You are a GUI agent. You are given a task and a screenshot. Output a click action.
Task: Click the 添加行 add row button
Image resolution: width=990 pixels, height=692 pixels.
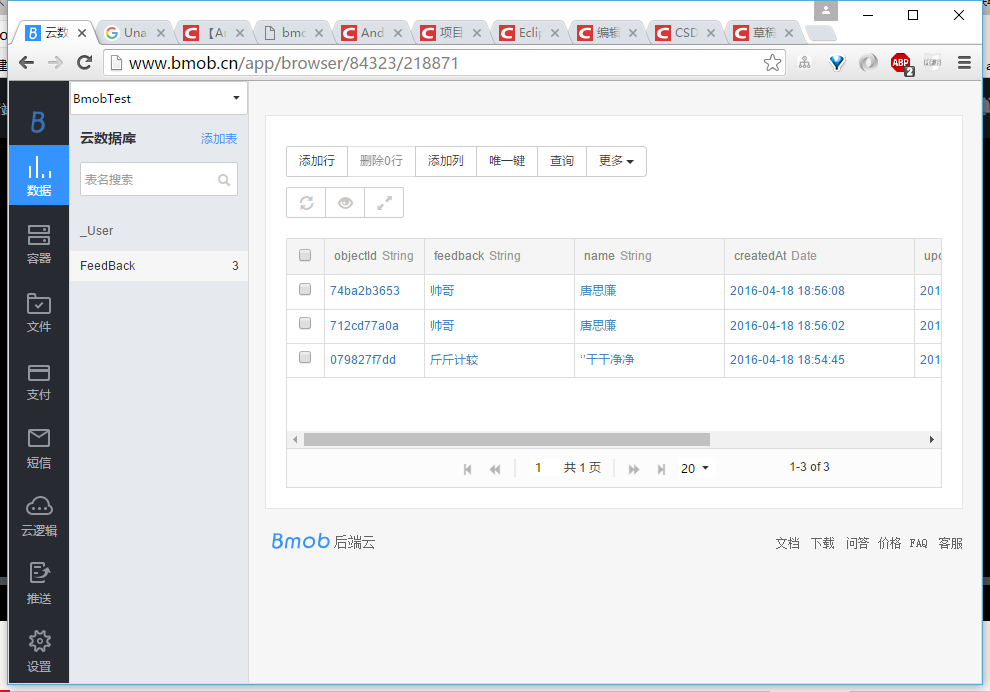[x=317, y=161]
